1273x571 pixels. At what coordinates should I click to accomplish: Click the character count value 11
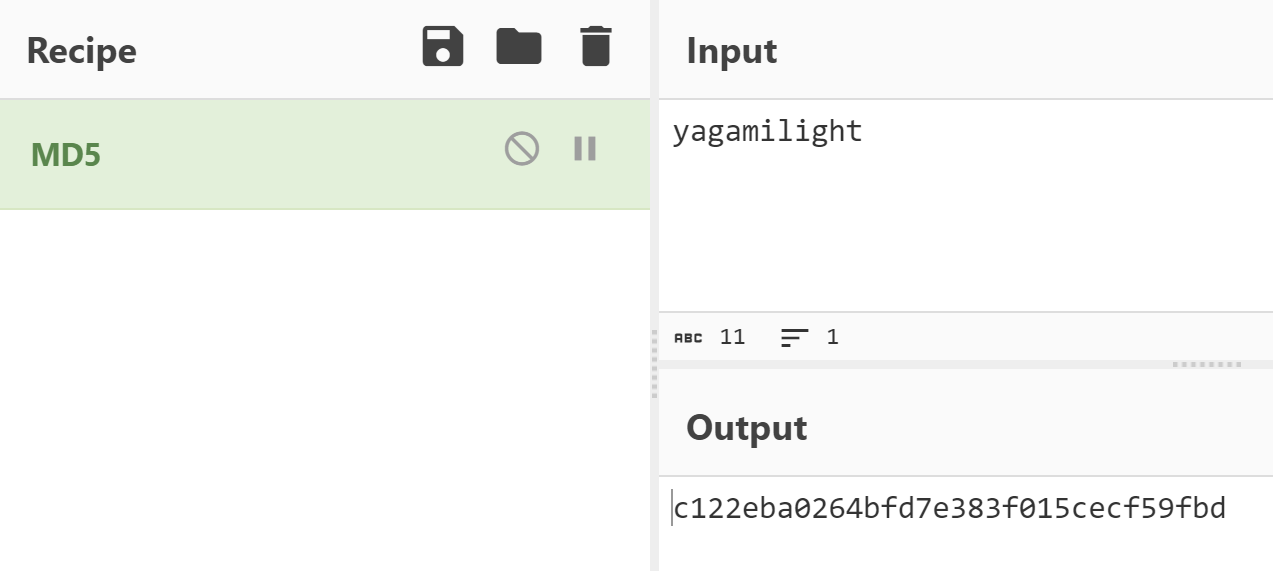[x=733, y=337]
